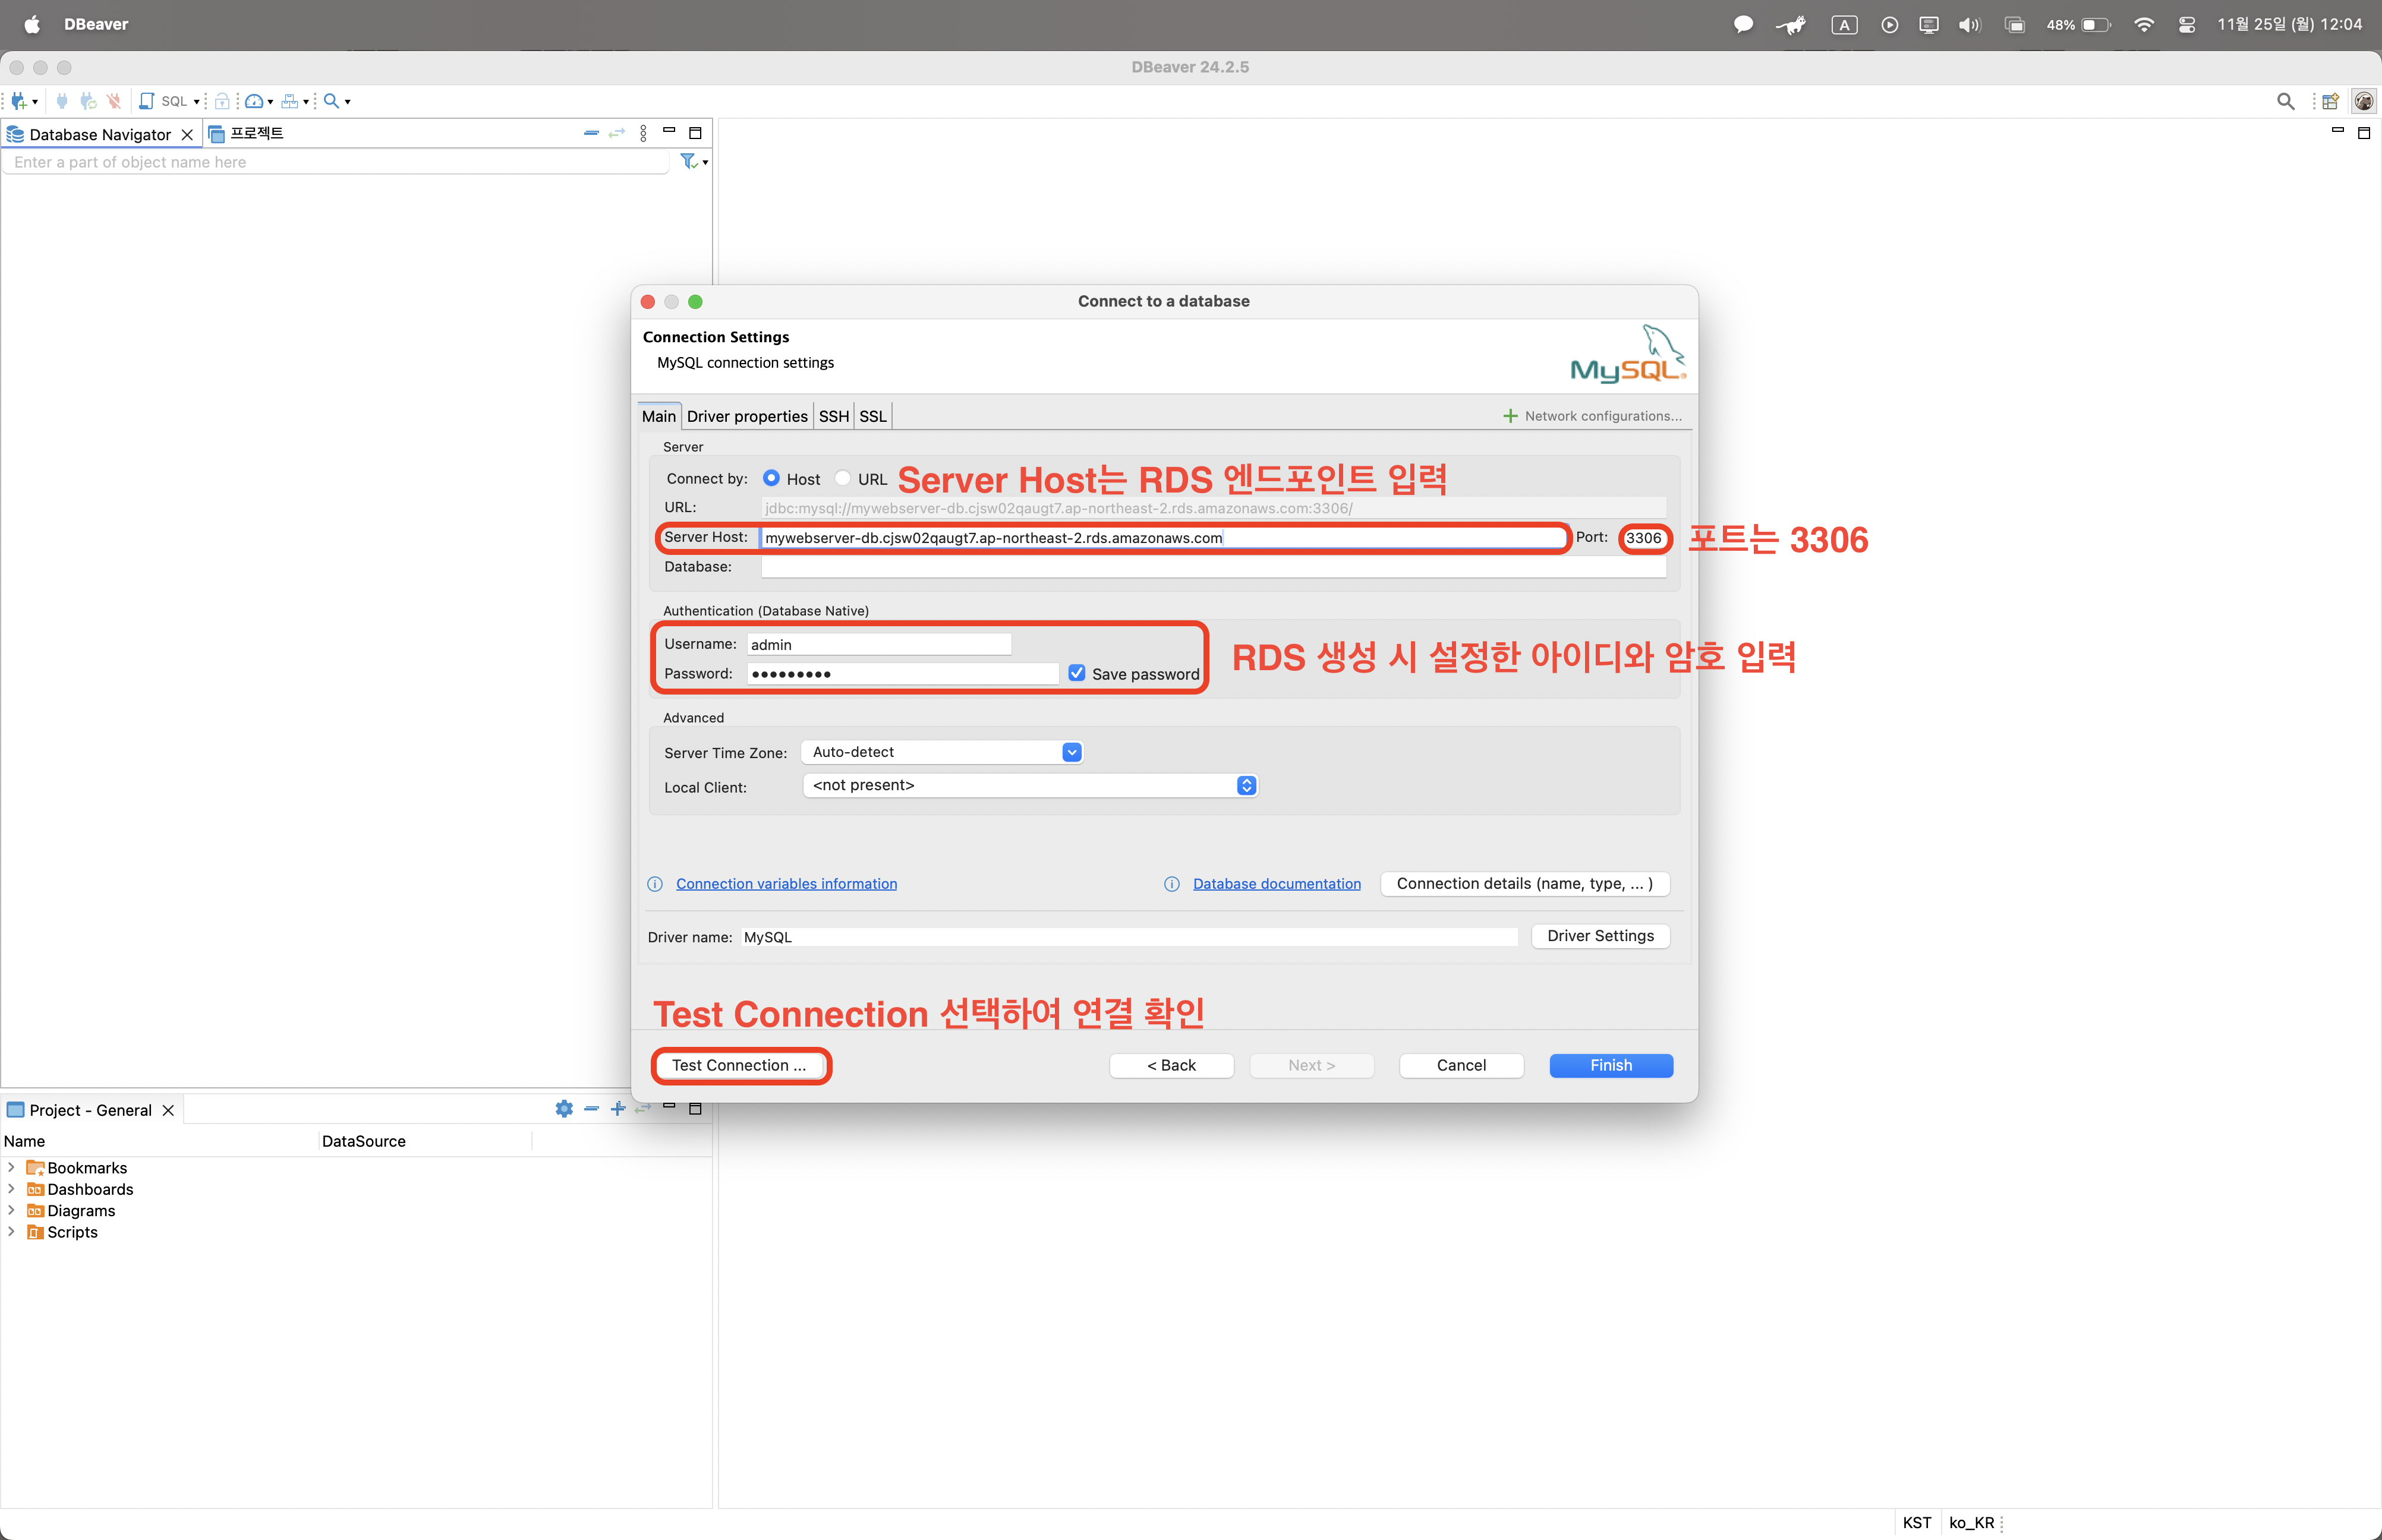Click the blue search magnifier in toolbar
This screenshot has height=1540, width=2382.
click(x=331, y=101)
